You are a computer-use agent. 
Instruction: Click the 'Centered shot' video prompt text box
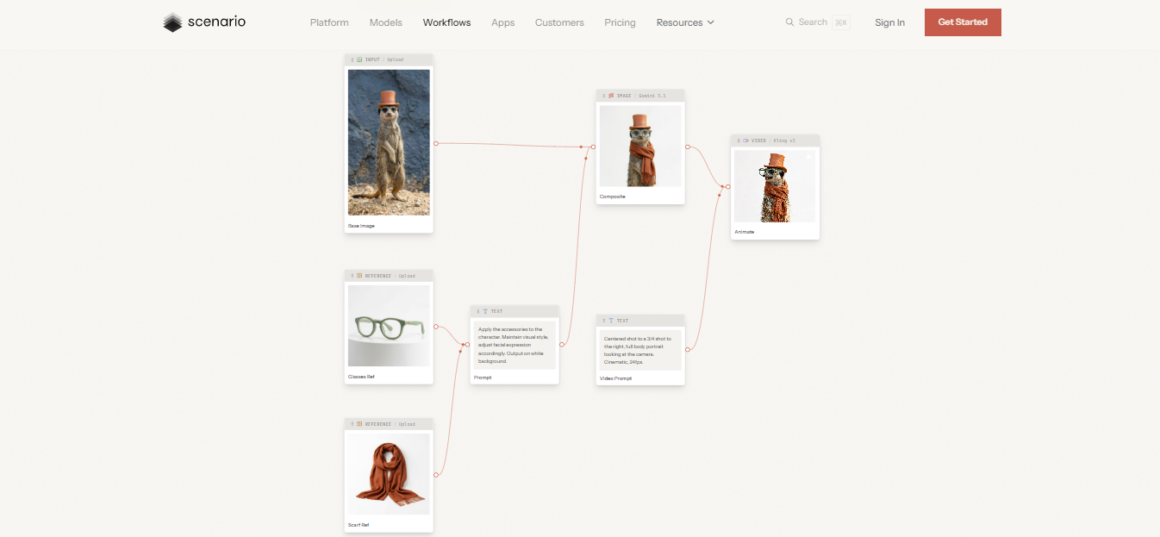641,350
